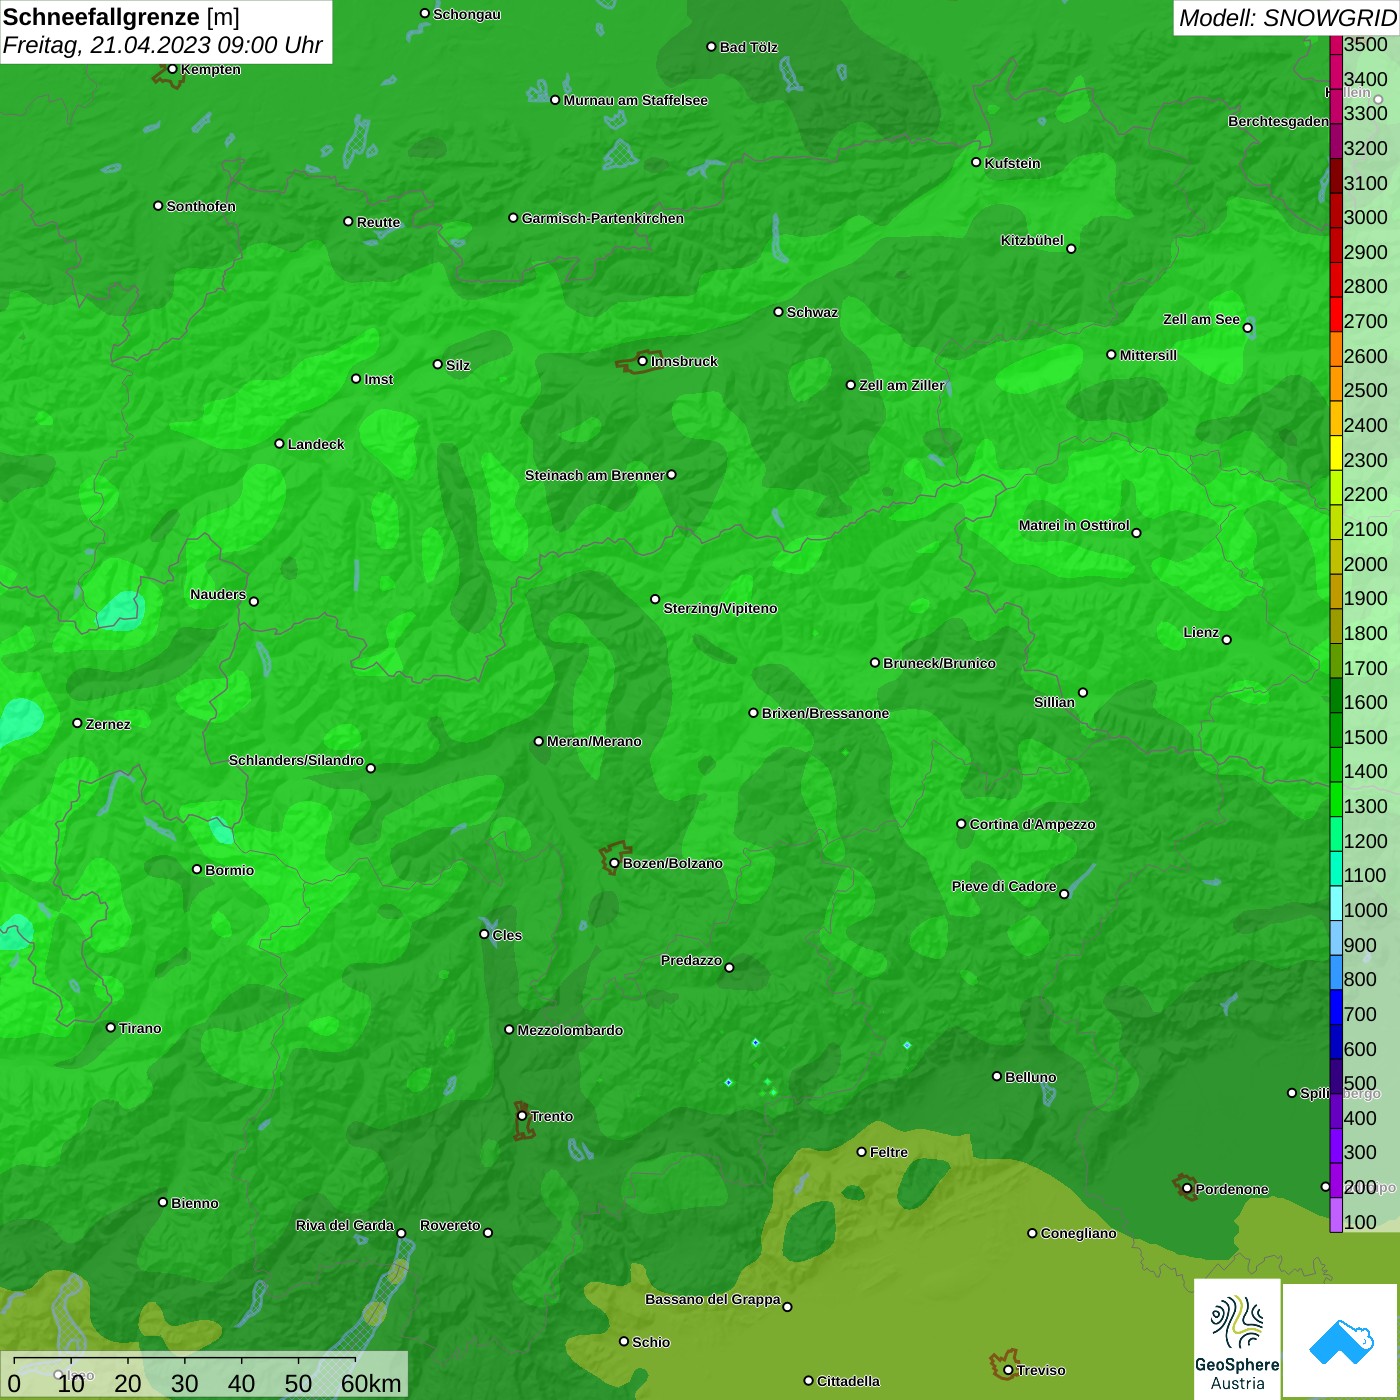Image resolution: width=1400 pixels, height=1400 pixels.
Task: Click the 2300 m yellow legend swatch
Action: pyautogui.click(x=1336, y=453)
